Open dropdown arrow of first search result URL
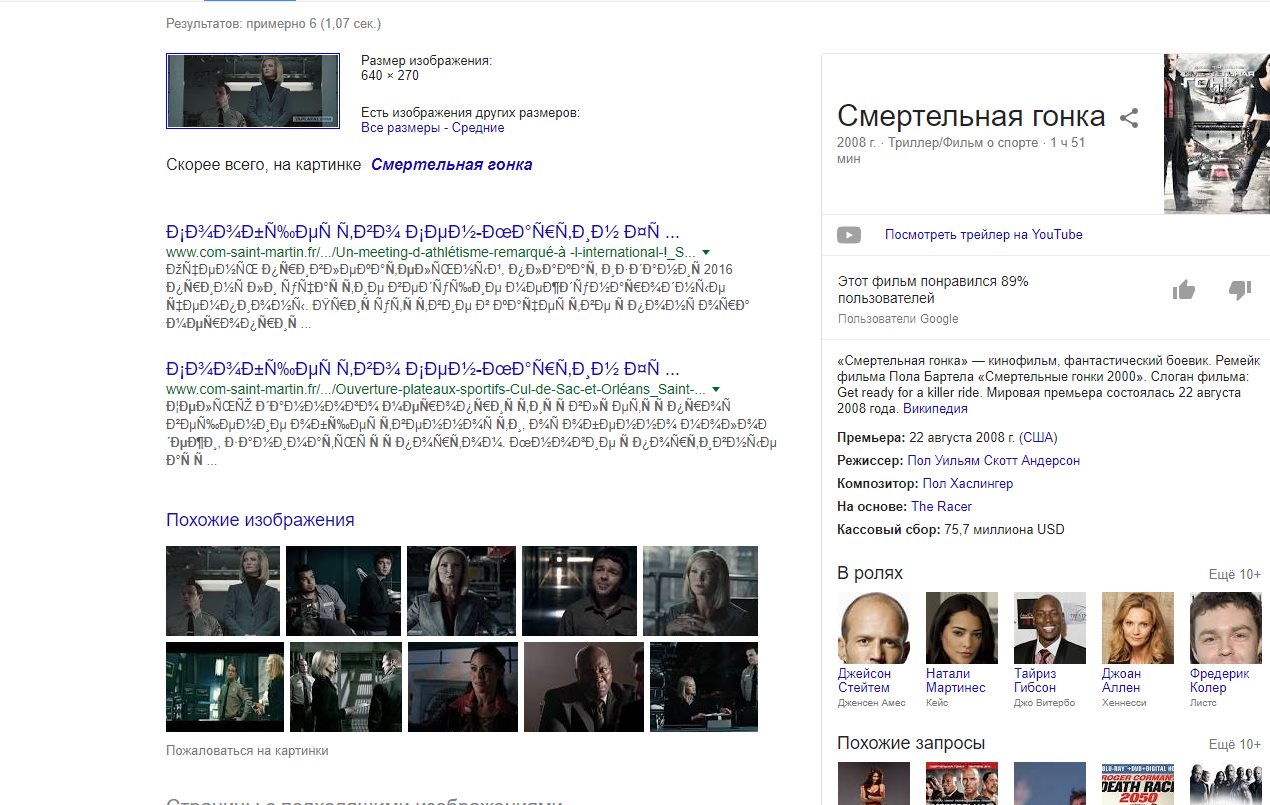The image size is (1270, 805). click(706, 252)
